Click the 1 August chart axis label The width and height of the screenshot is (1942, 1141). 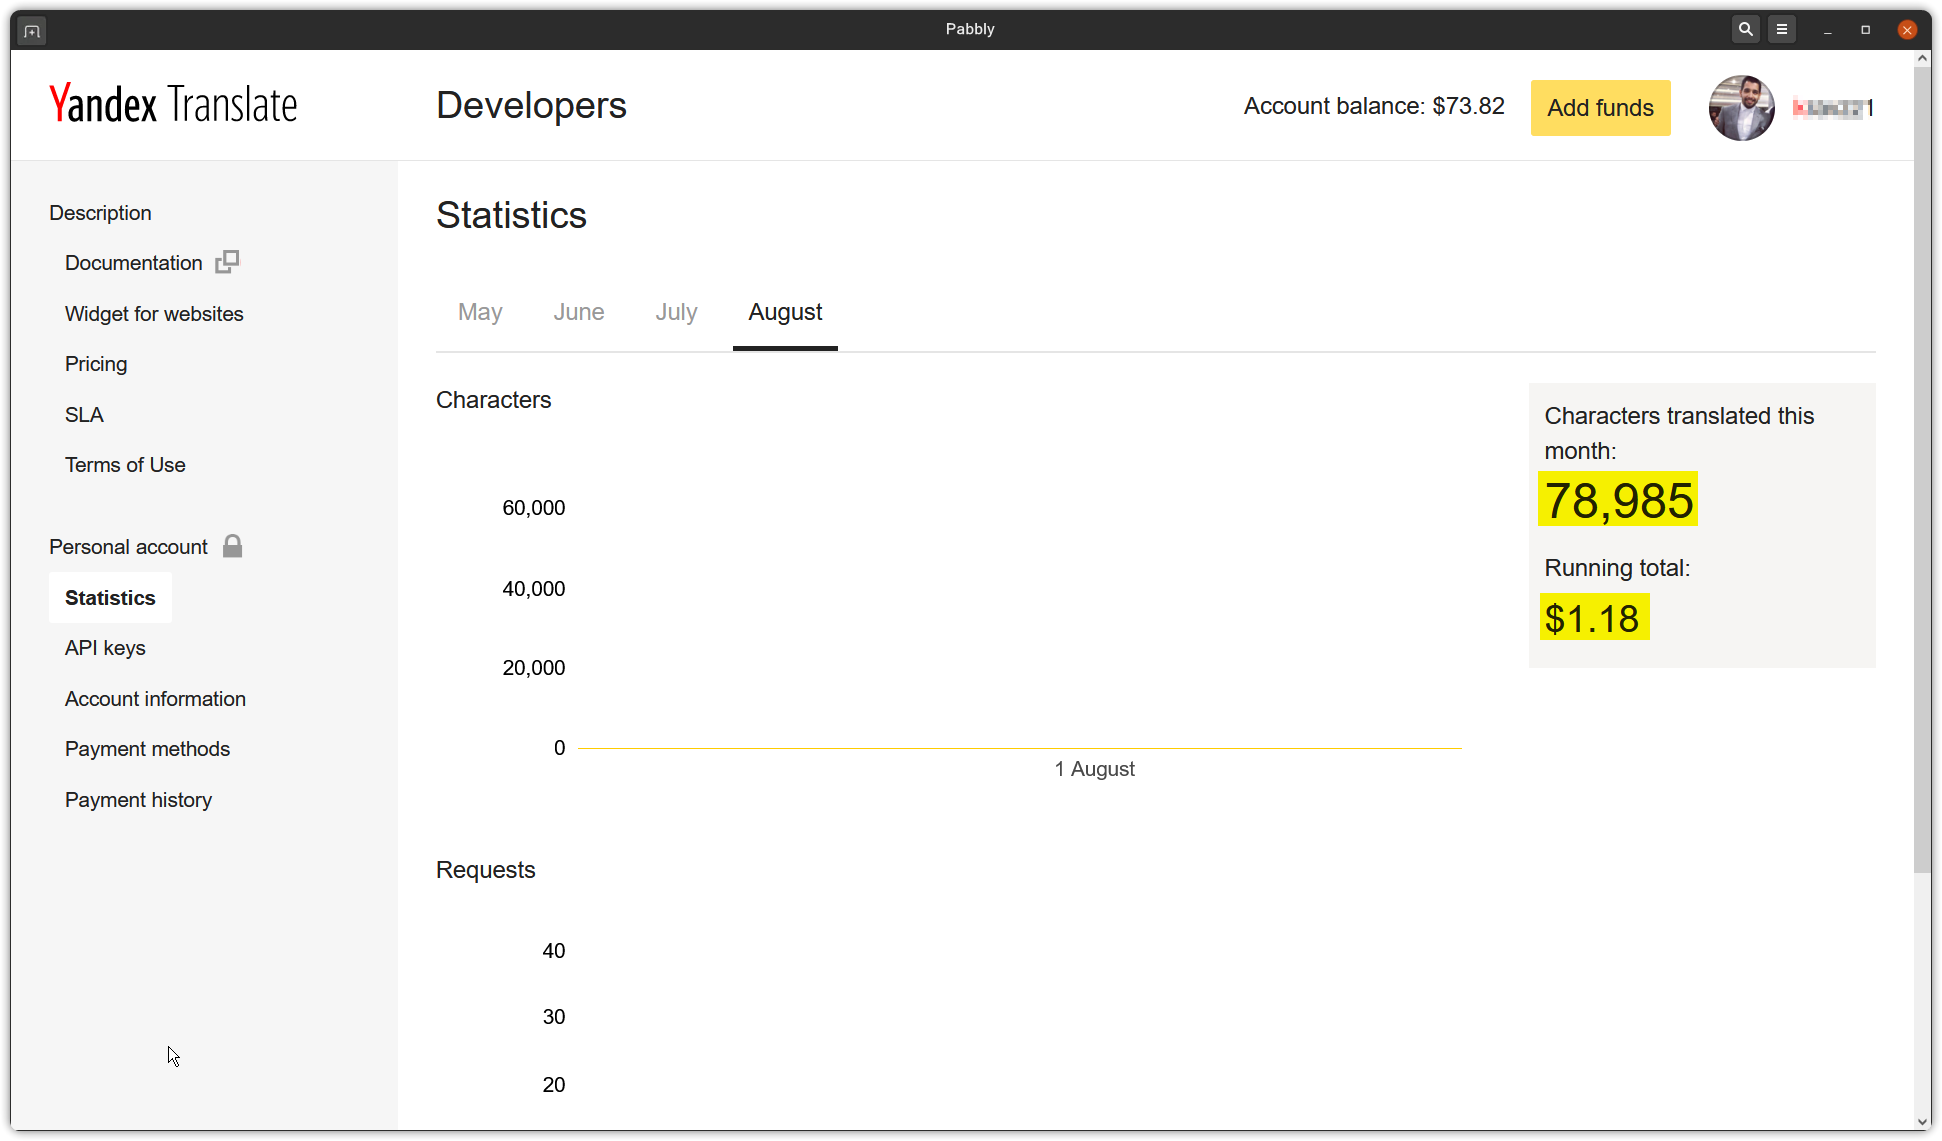coord(1095,769)
